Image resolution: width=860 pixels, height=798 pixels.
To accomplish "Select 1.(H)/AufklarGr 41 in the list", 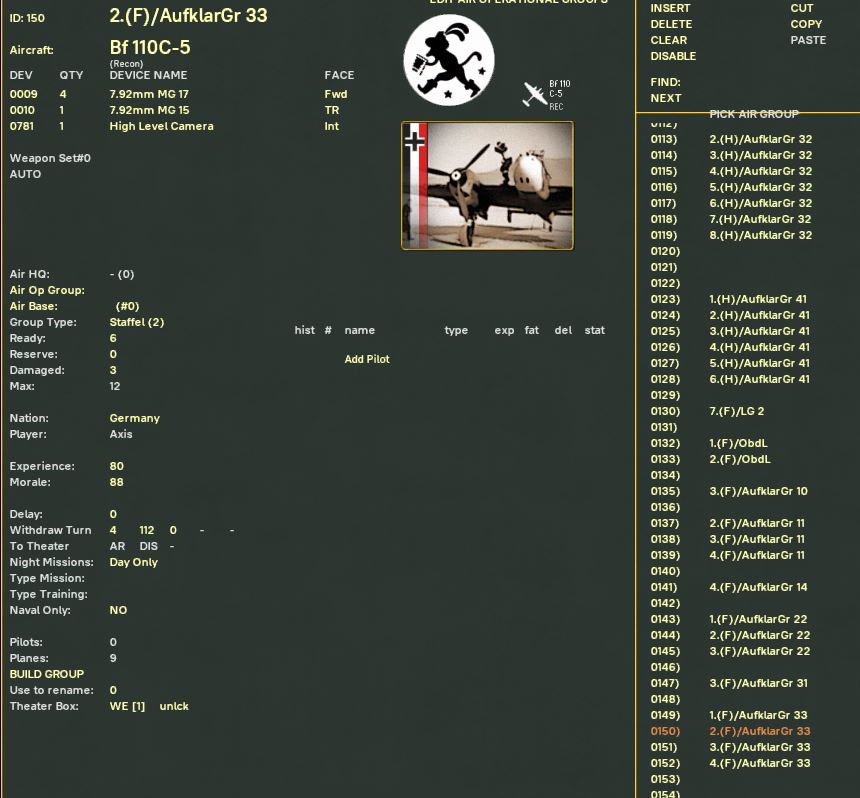I will [x=758, y=299].
